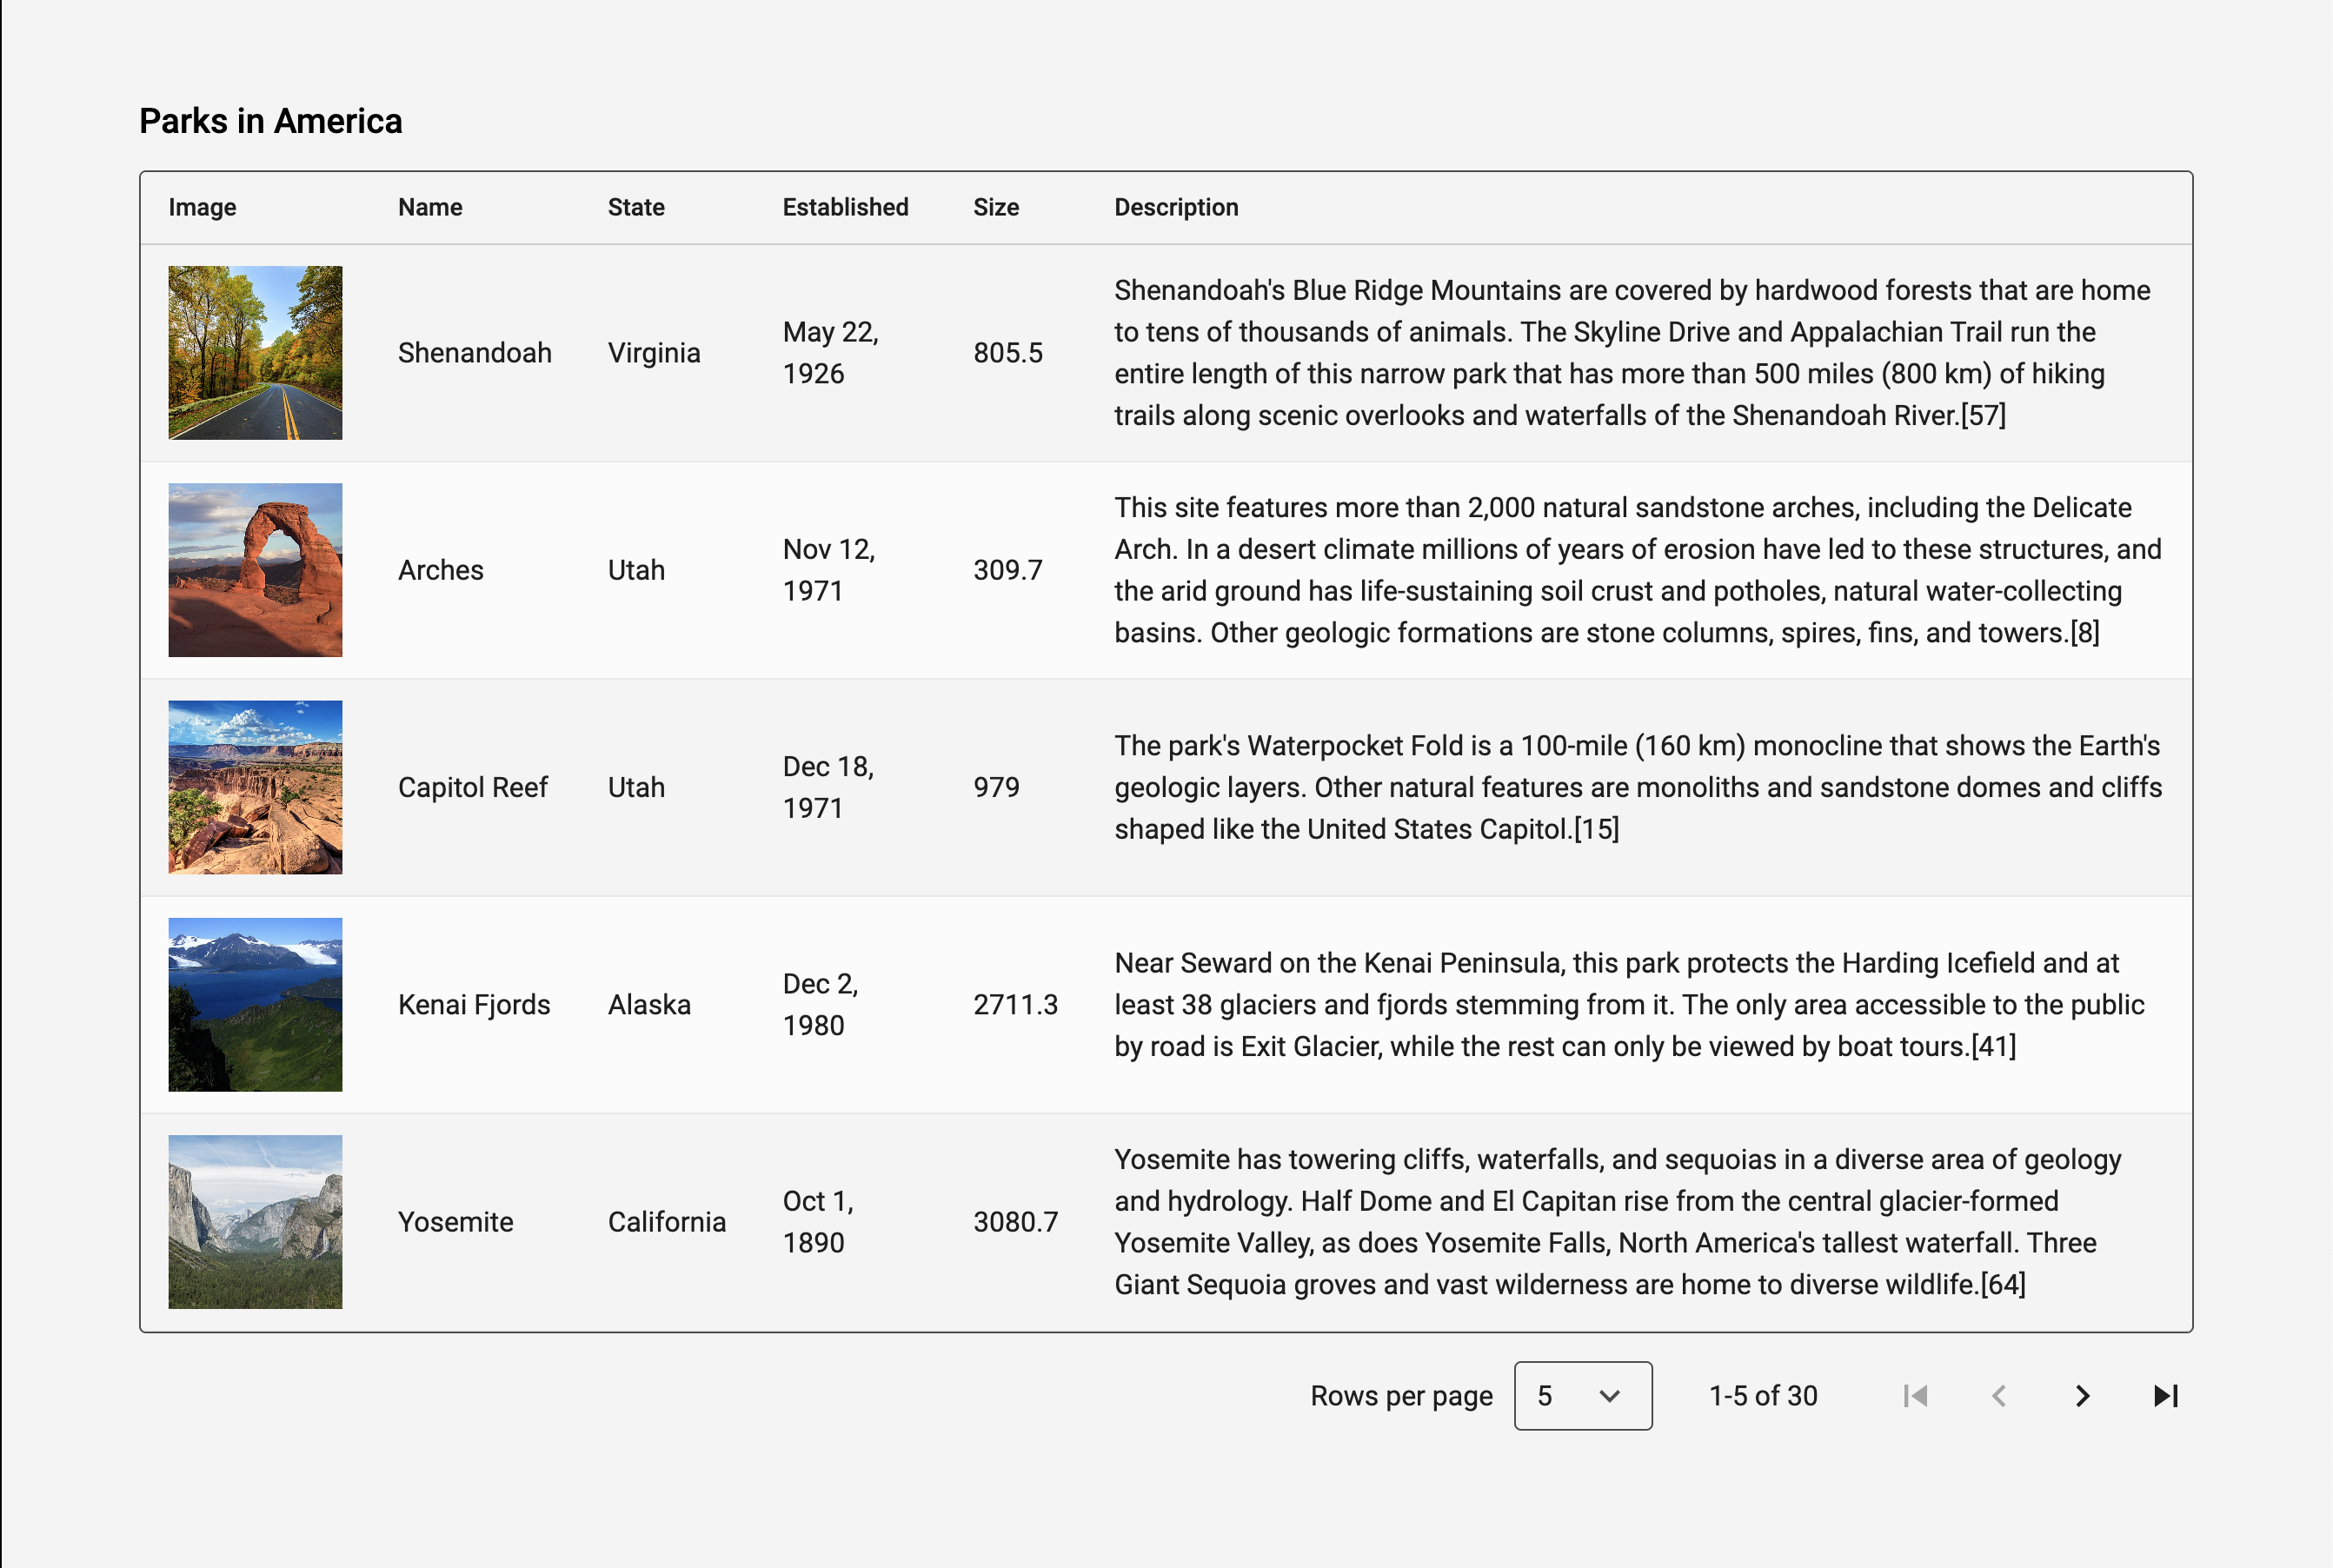Select the Yosemite name cell
Image resolution: width=2333 pixels, height=1568 pixels.
coord(455,1222)
